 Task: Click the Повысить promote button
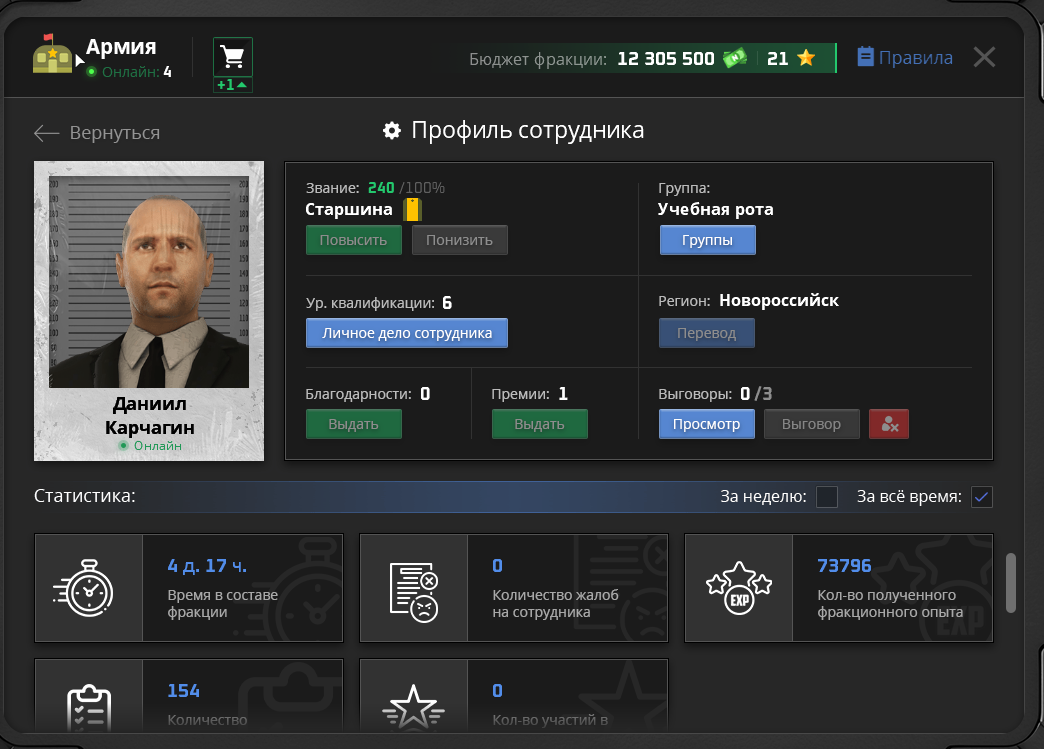354,240
